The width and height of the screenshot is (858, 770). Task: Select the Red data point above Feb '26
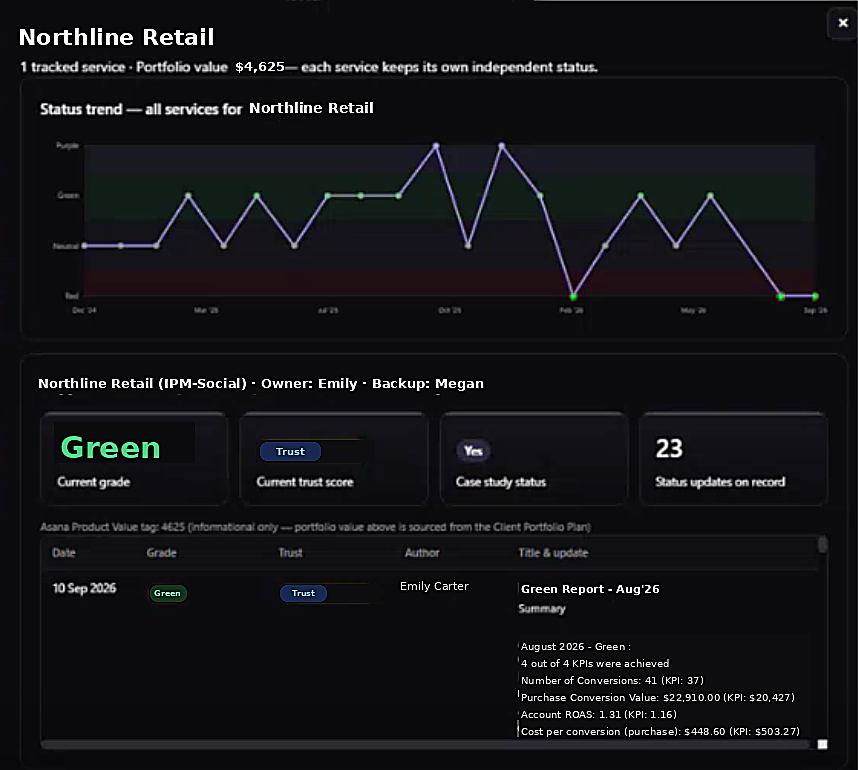coord(573,296)
